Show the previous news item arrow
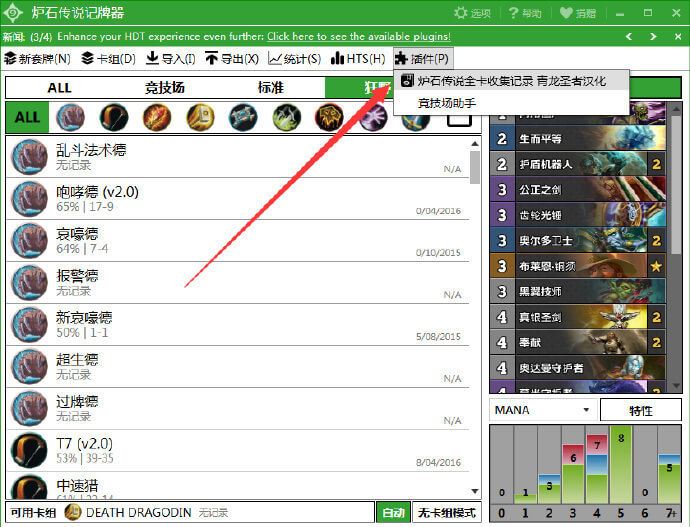 click(629, 37)
